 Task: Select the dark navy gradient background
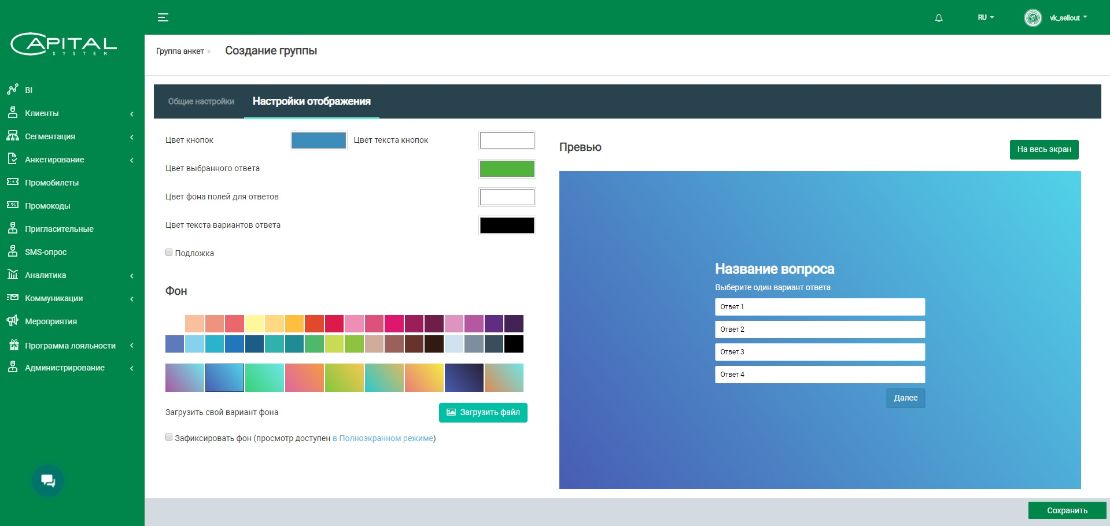[x=464, y=377]
